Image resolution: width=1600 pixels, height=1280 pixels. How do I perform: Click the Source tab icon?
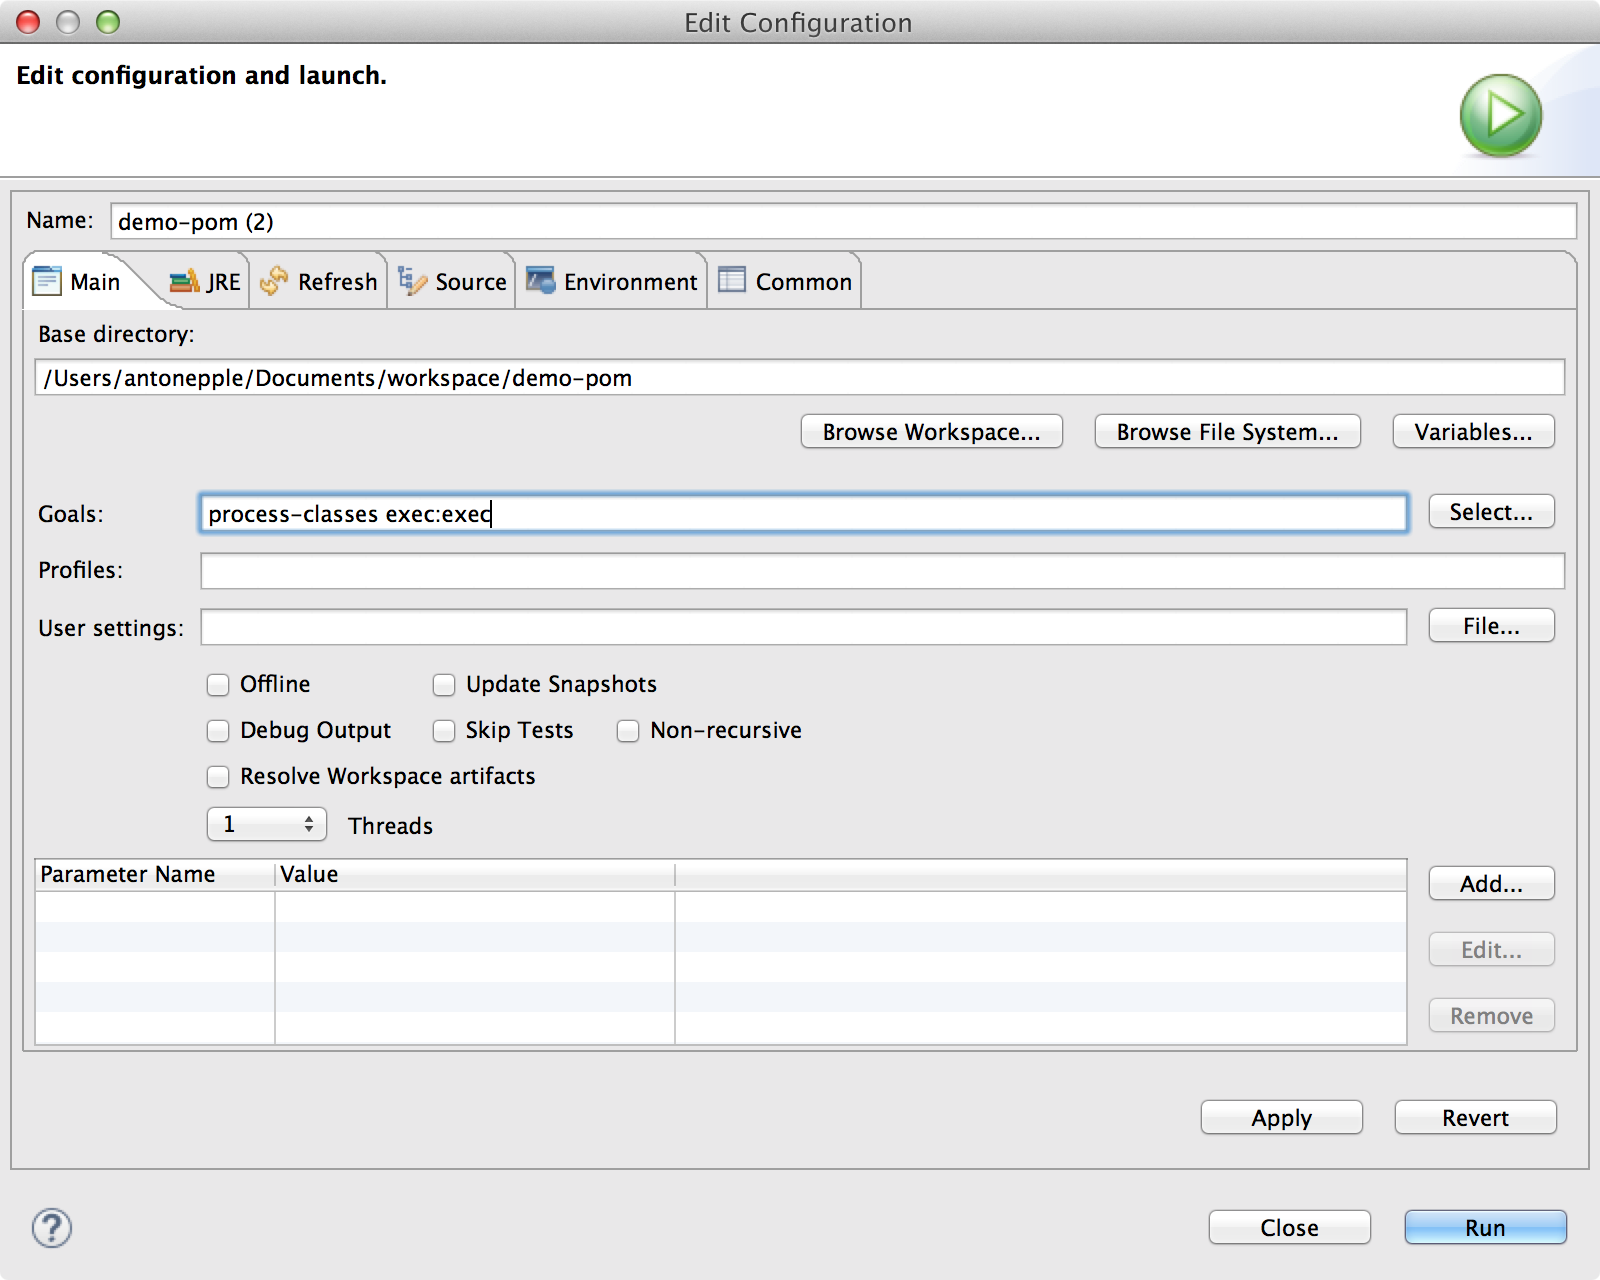(411, 281)
